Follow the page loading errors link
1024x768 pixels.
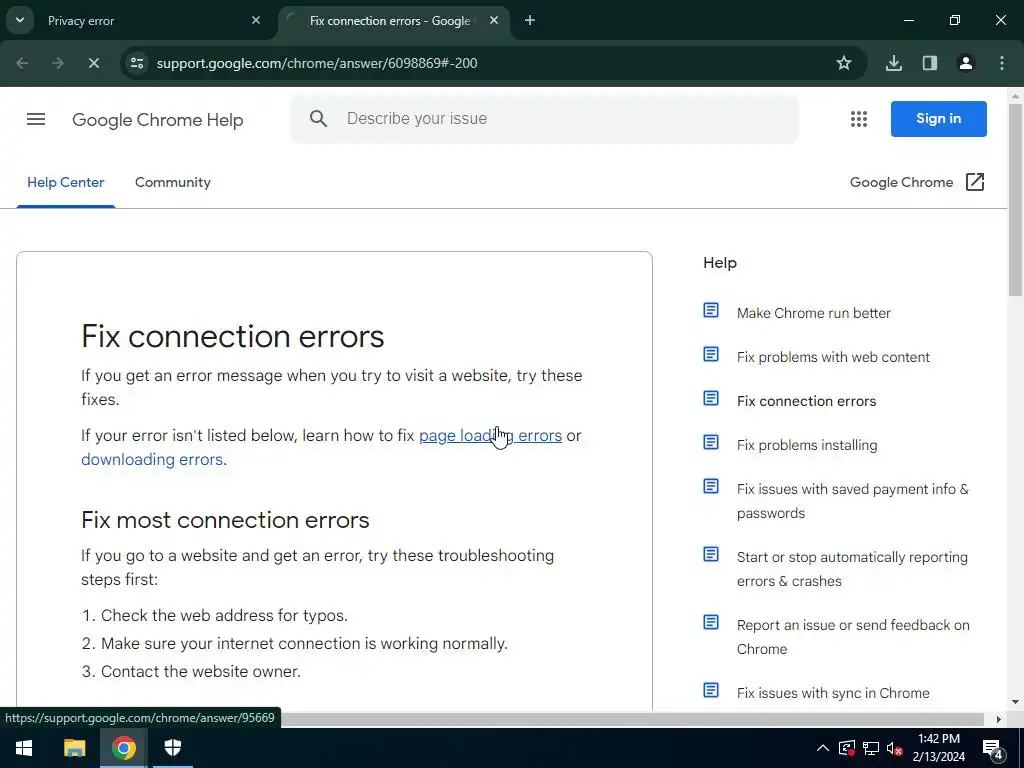click(490, 436)
